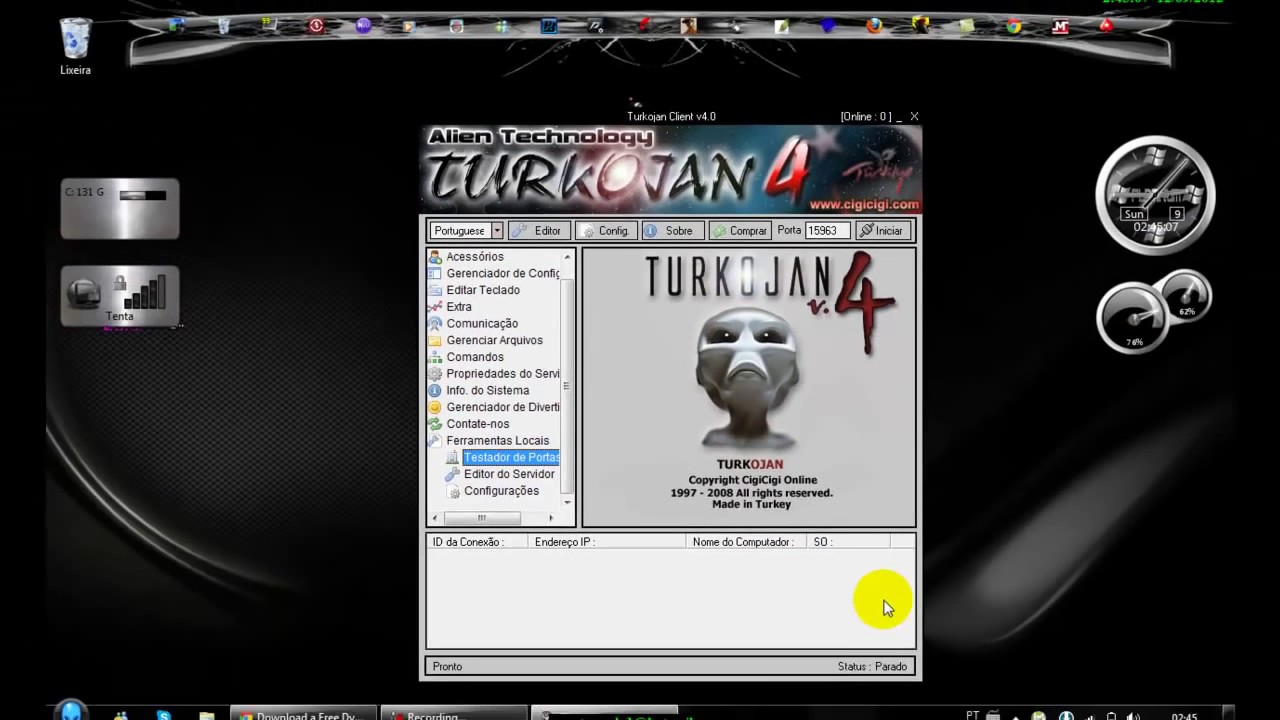Screen dimensions: 1280x720
Task: Open the Comandos category
Action: tap(474, 357)
